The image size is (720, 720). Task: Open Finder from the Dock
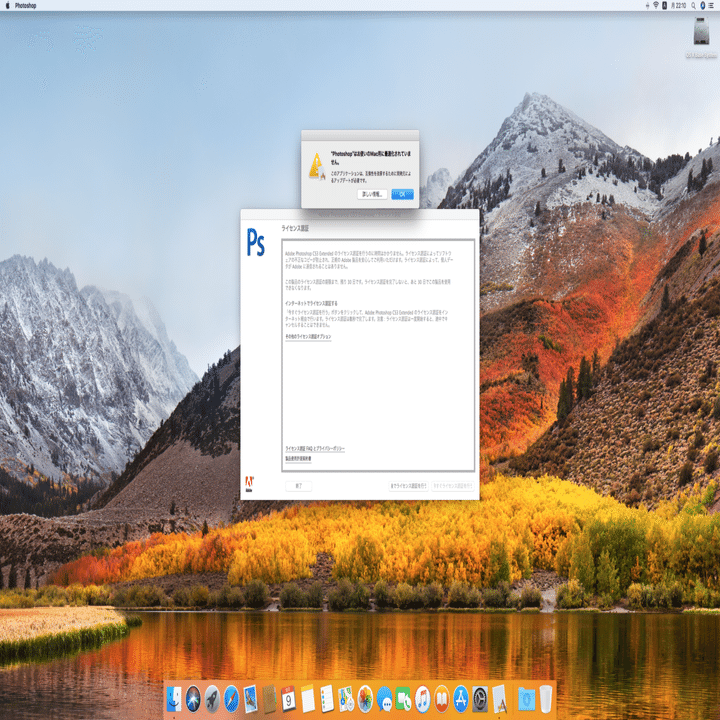click(x=174, y=699)
